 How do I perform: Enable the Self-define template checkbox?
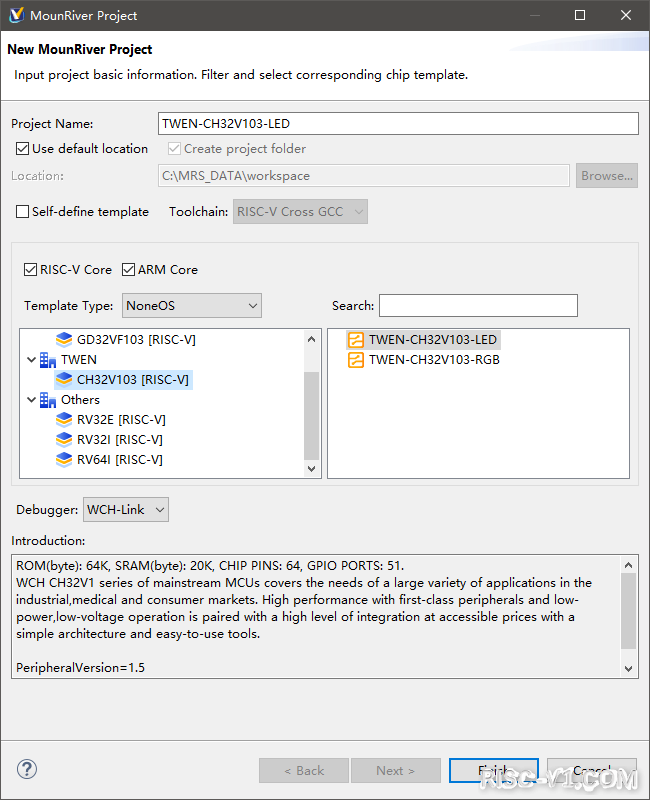(x=22, y=211)
